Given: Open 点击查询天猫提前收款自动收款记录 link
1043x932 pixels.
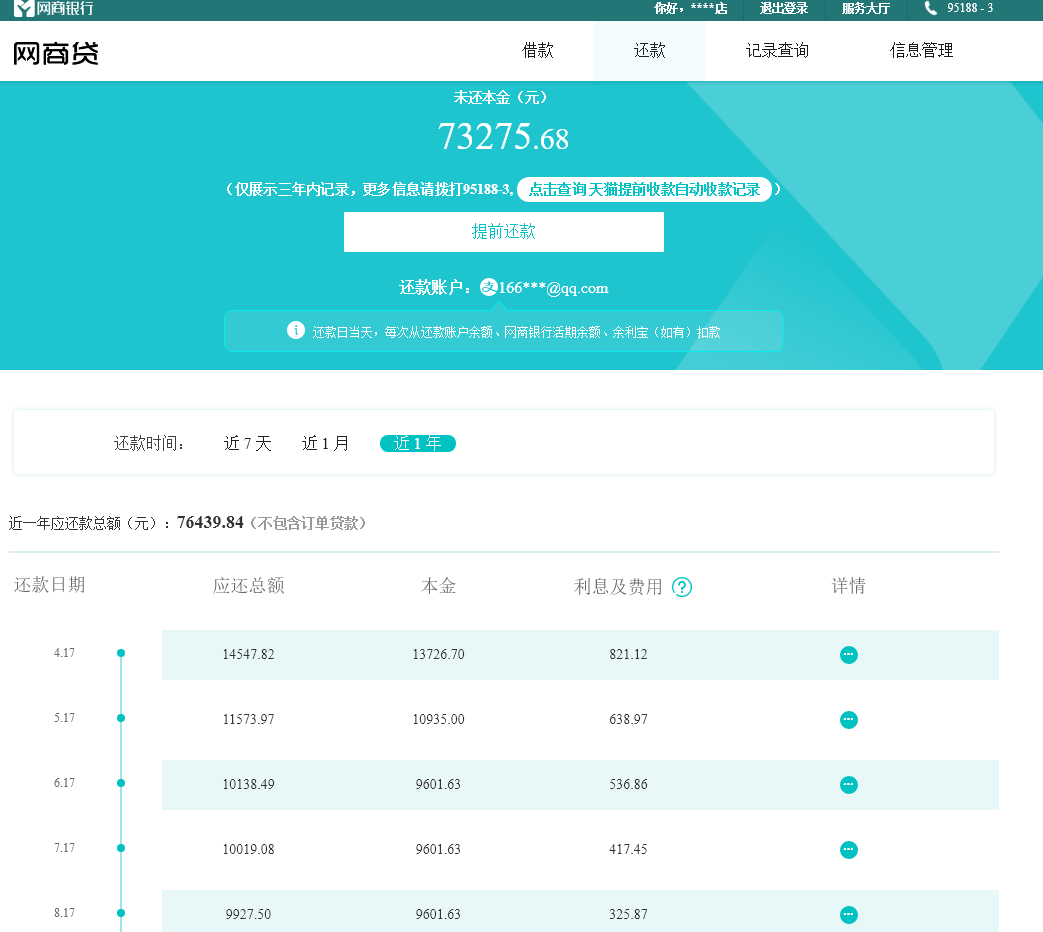Looking at the screenshot, I should [644, 190].
